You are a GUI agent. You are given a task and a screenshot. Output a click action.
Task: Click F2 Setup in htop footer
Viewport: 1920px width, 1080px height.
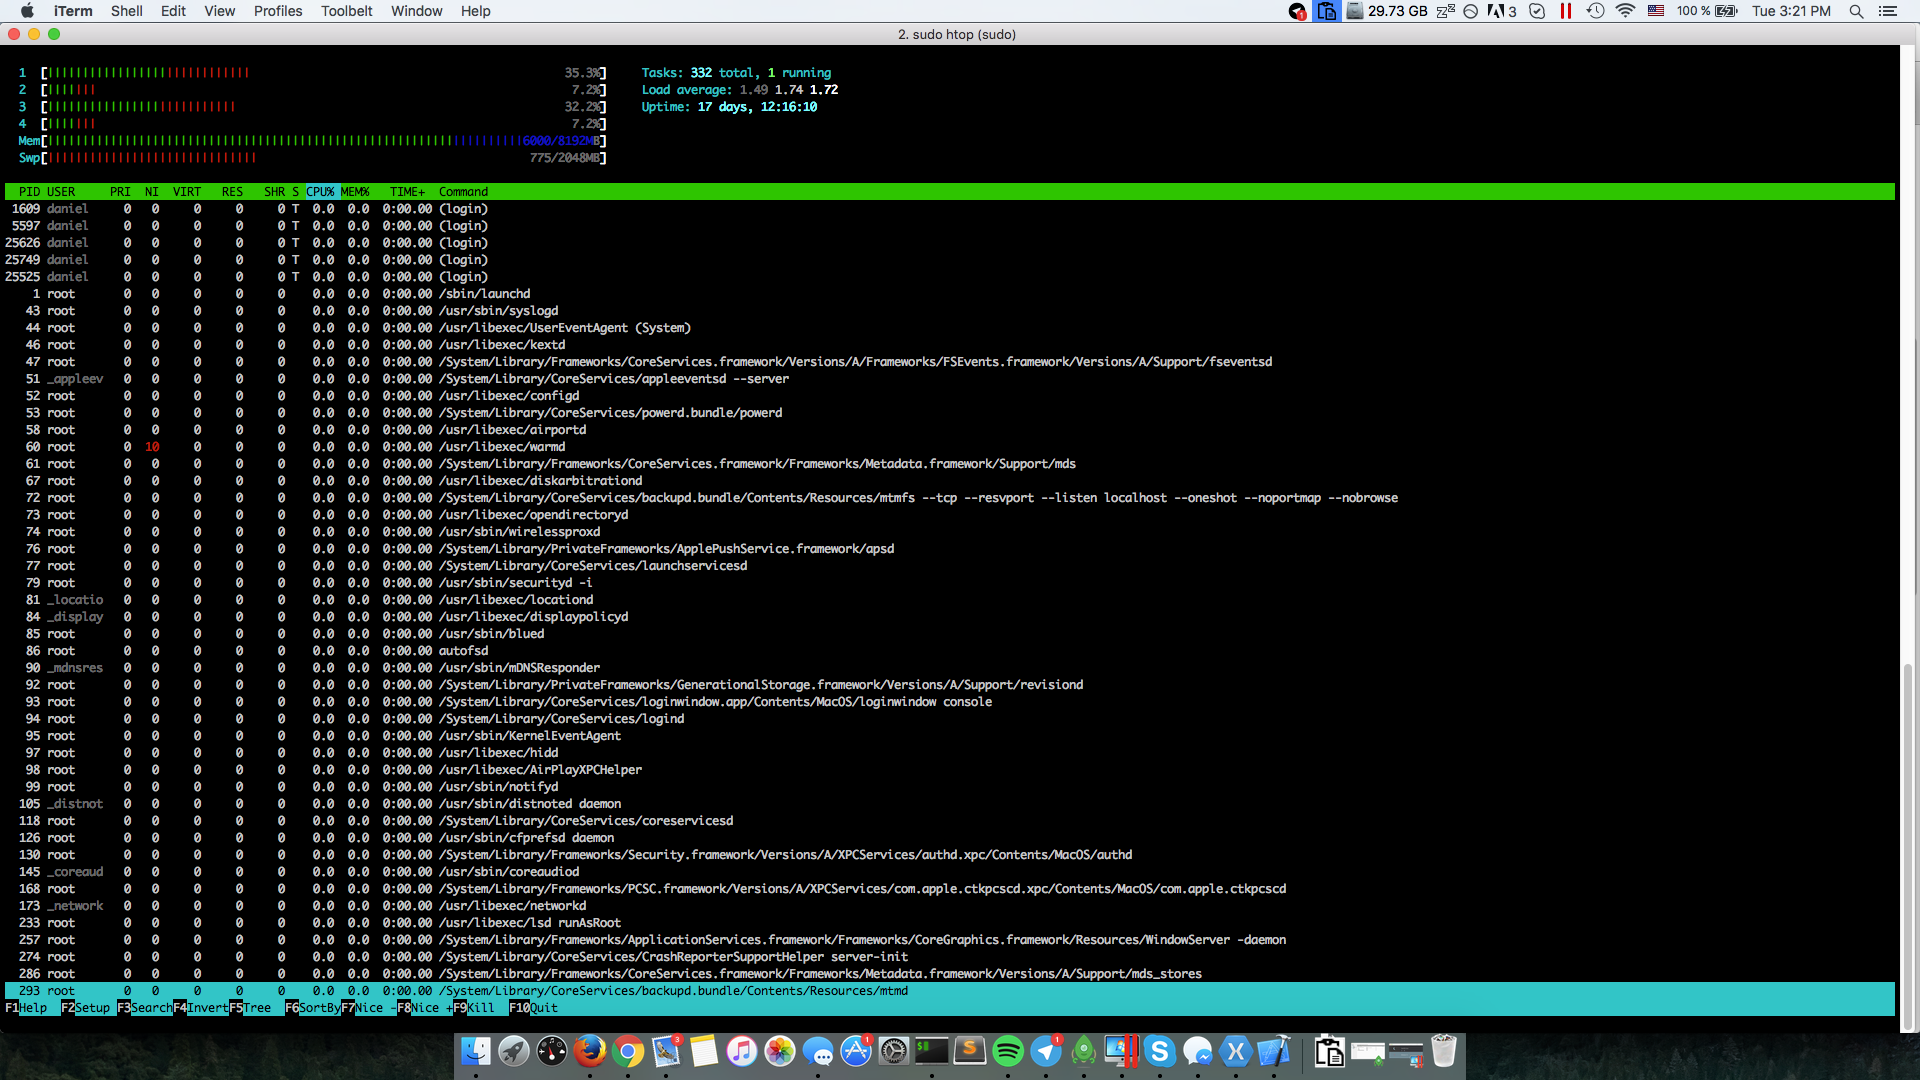coord(86,1008)
